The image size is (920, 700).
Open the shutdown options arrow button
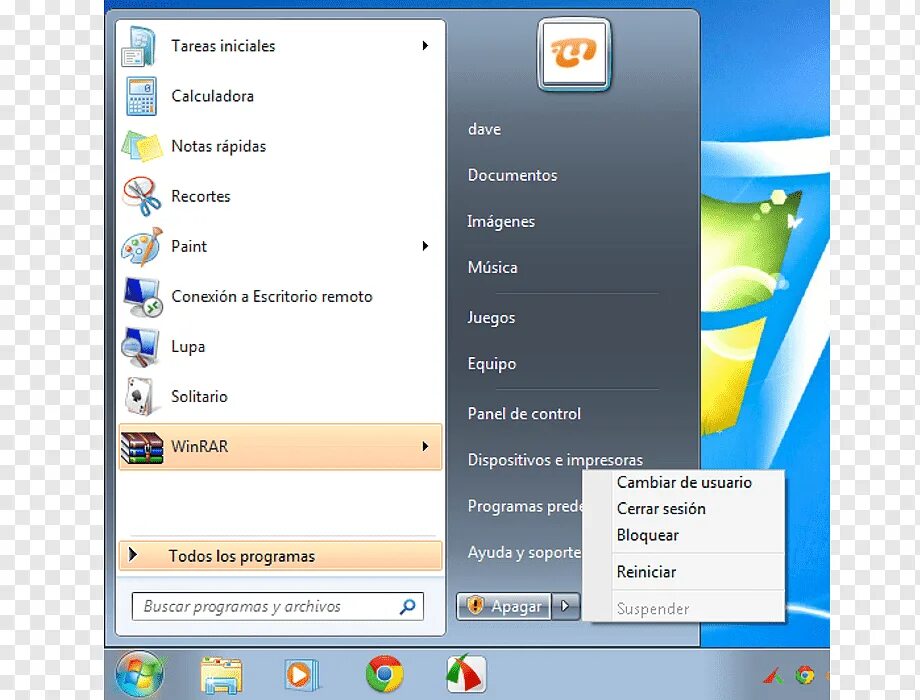(x=565, y=606)
